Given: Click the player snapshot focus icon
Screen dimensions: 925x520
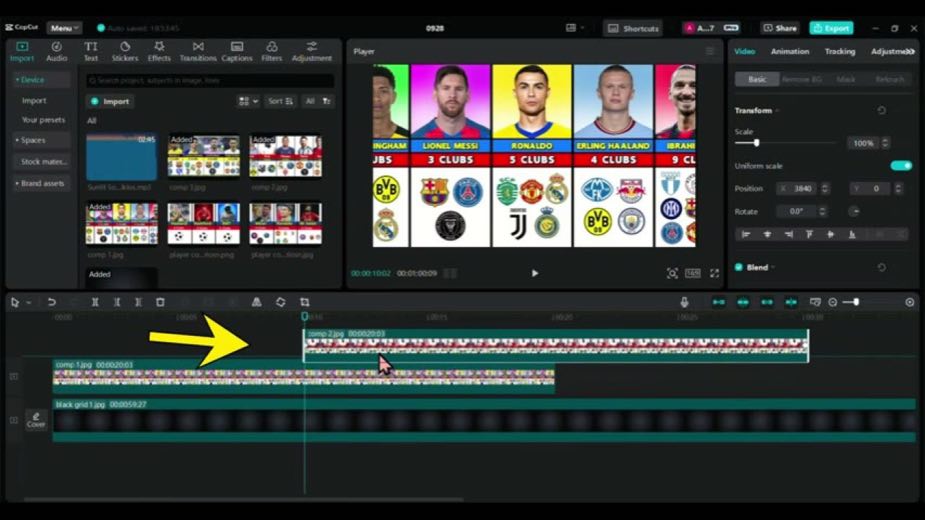Looking at the screenshot, I should point(672,273).
